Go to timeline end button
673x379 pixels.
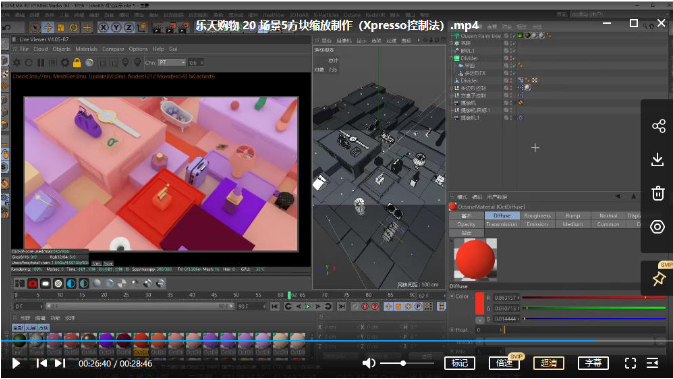341,306
